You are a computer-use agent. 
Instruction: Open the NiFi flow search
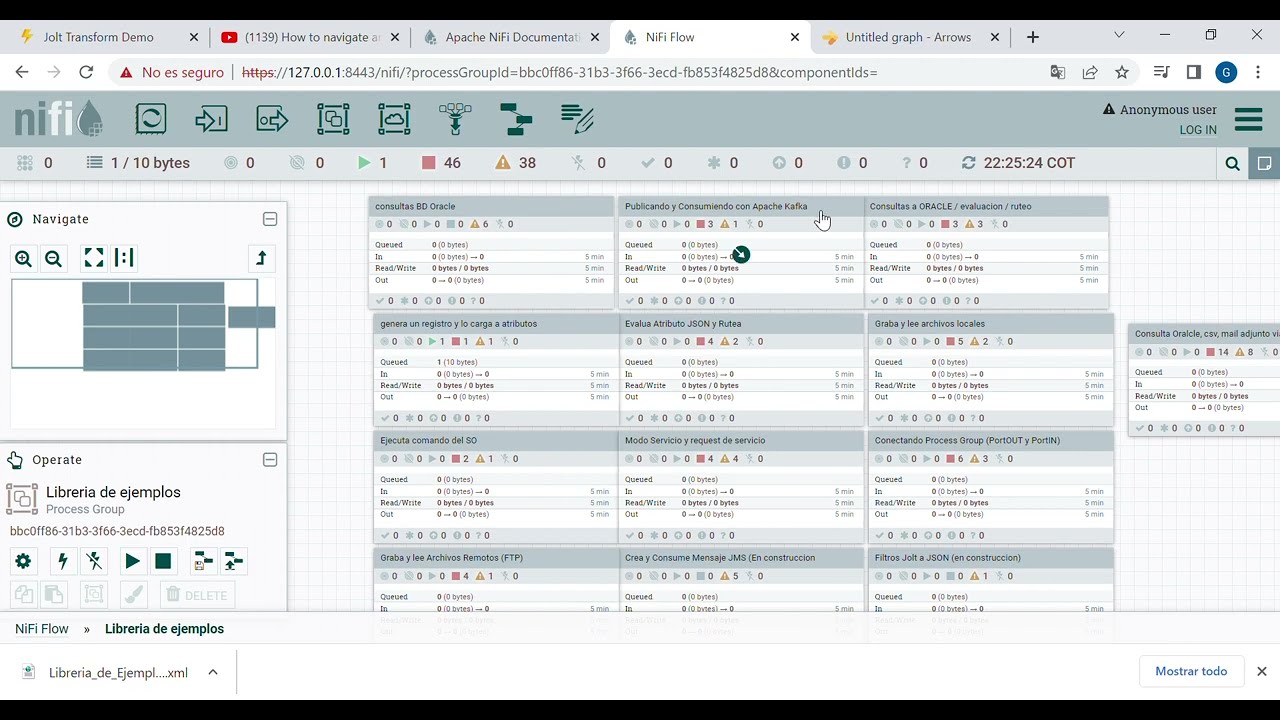pyautogui.click(x=1232, y=163)
